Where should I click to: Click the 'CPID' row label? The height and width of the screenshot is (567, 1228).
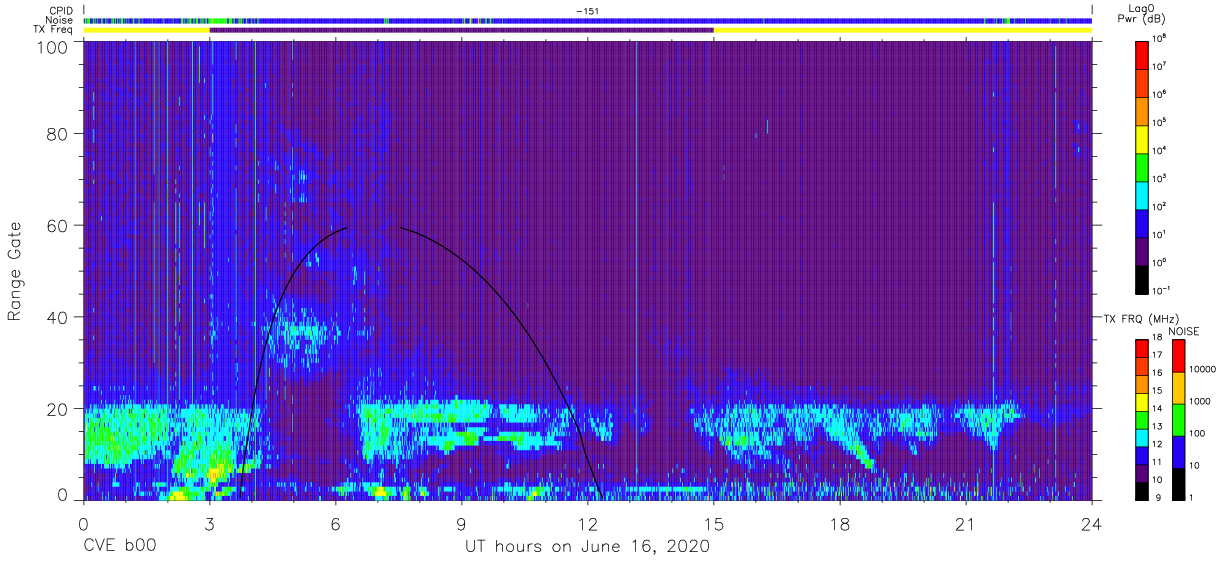(60, 10)
